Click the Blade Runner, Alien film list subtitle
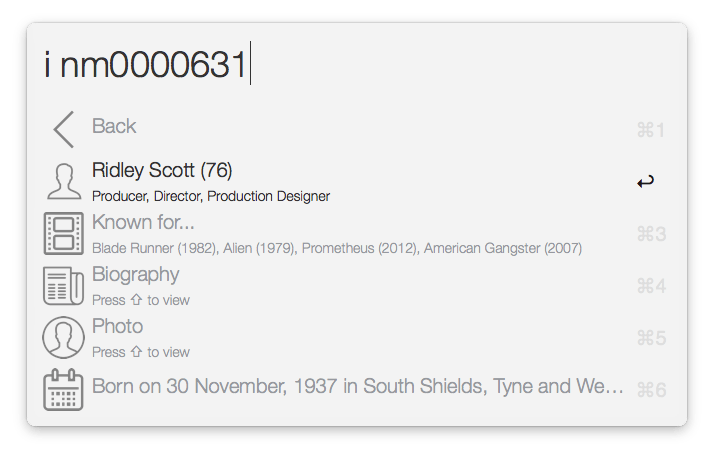Viewport: 714px width, 457px height. coord(336,248)
